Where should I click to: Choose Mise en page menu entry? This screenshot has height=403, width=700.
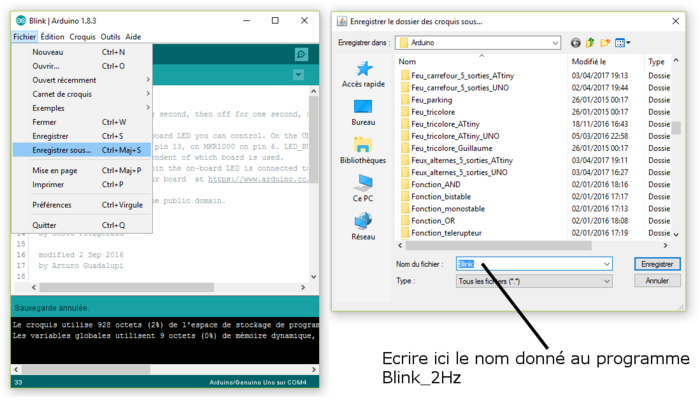82,170
